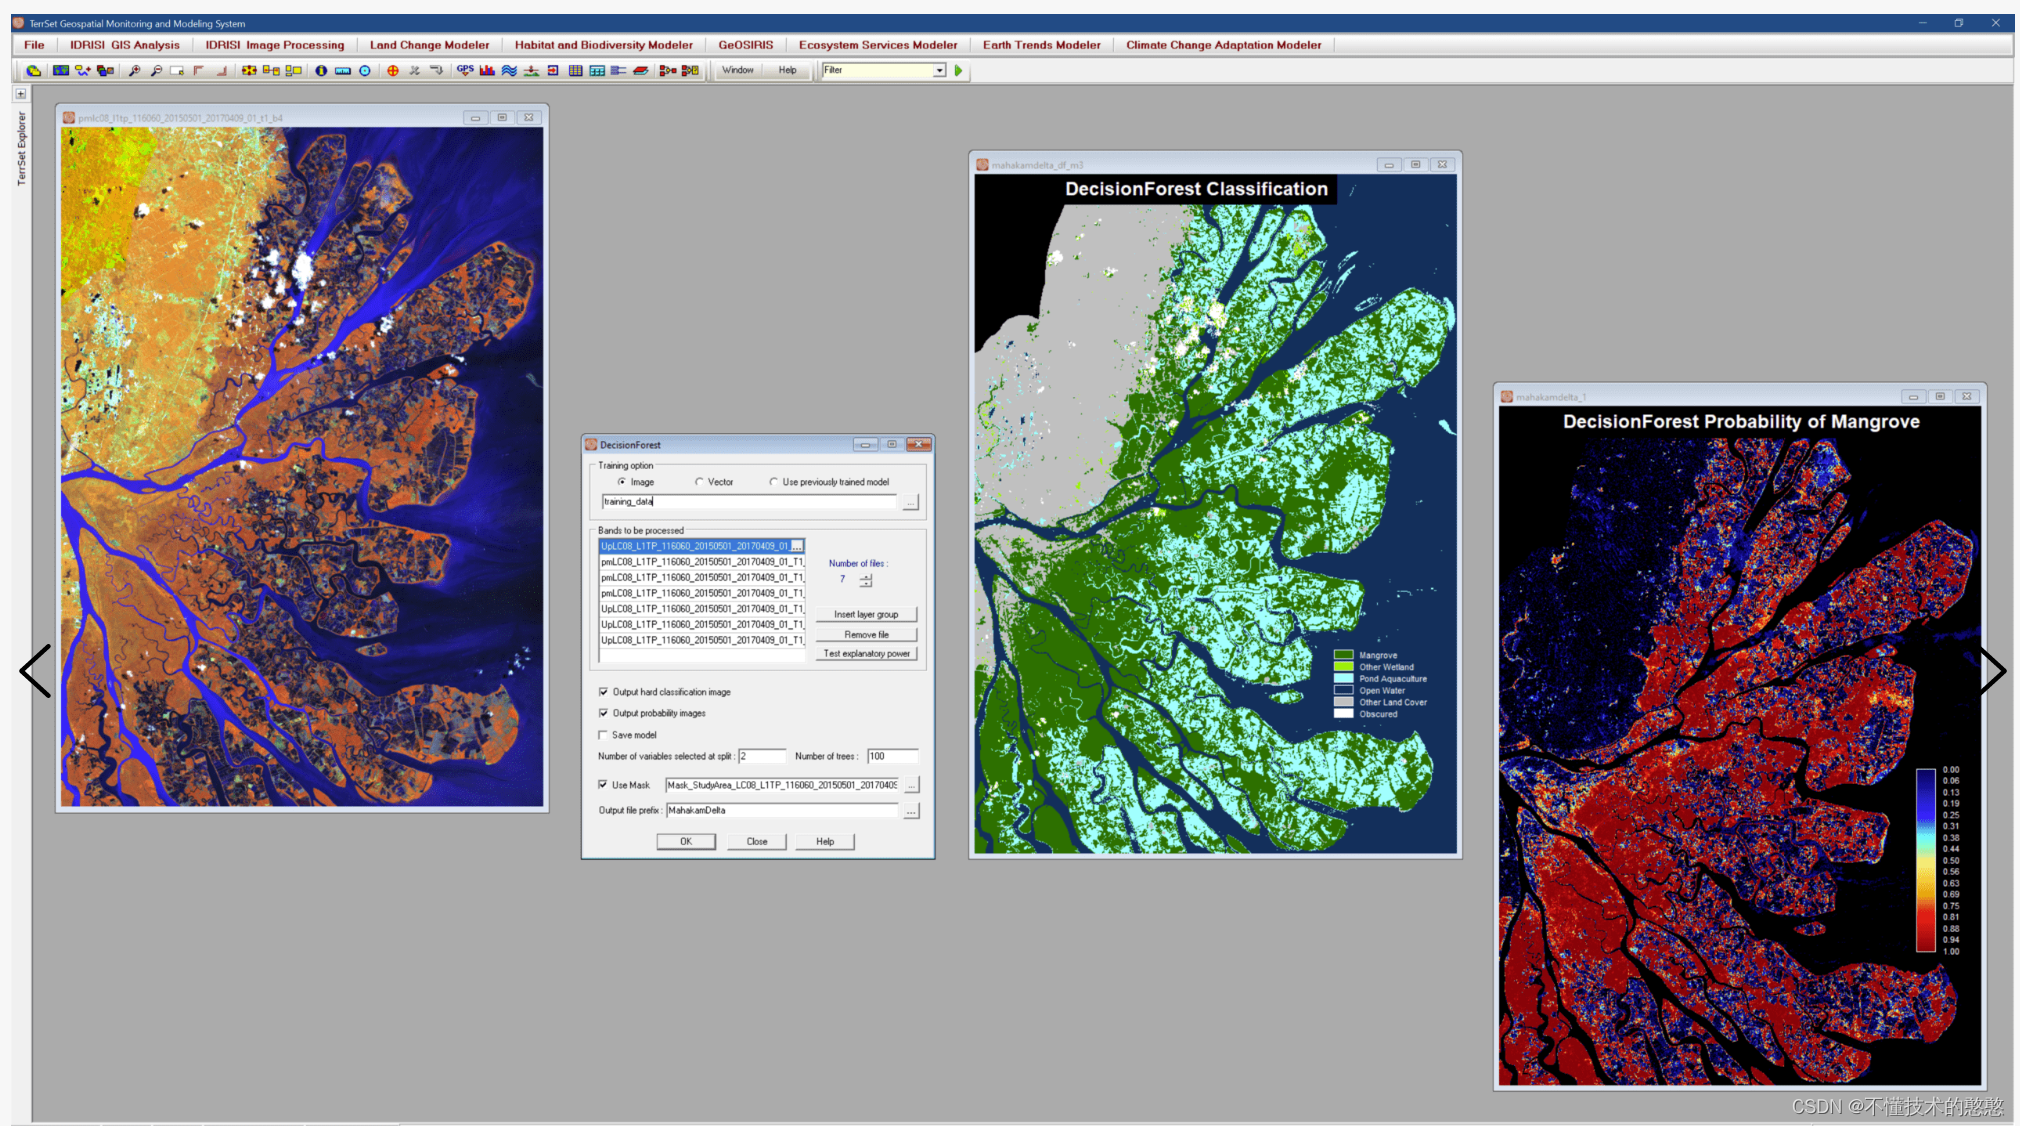Click the Number of trees field
This screenshot has height=1126, width=2020.
tap(891, 756)
